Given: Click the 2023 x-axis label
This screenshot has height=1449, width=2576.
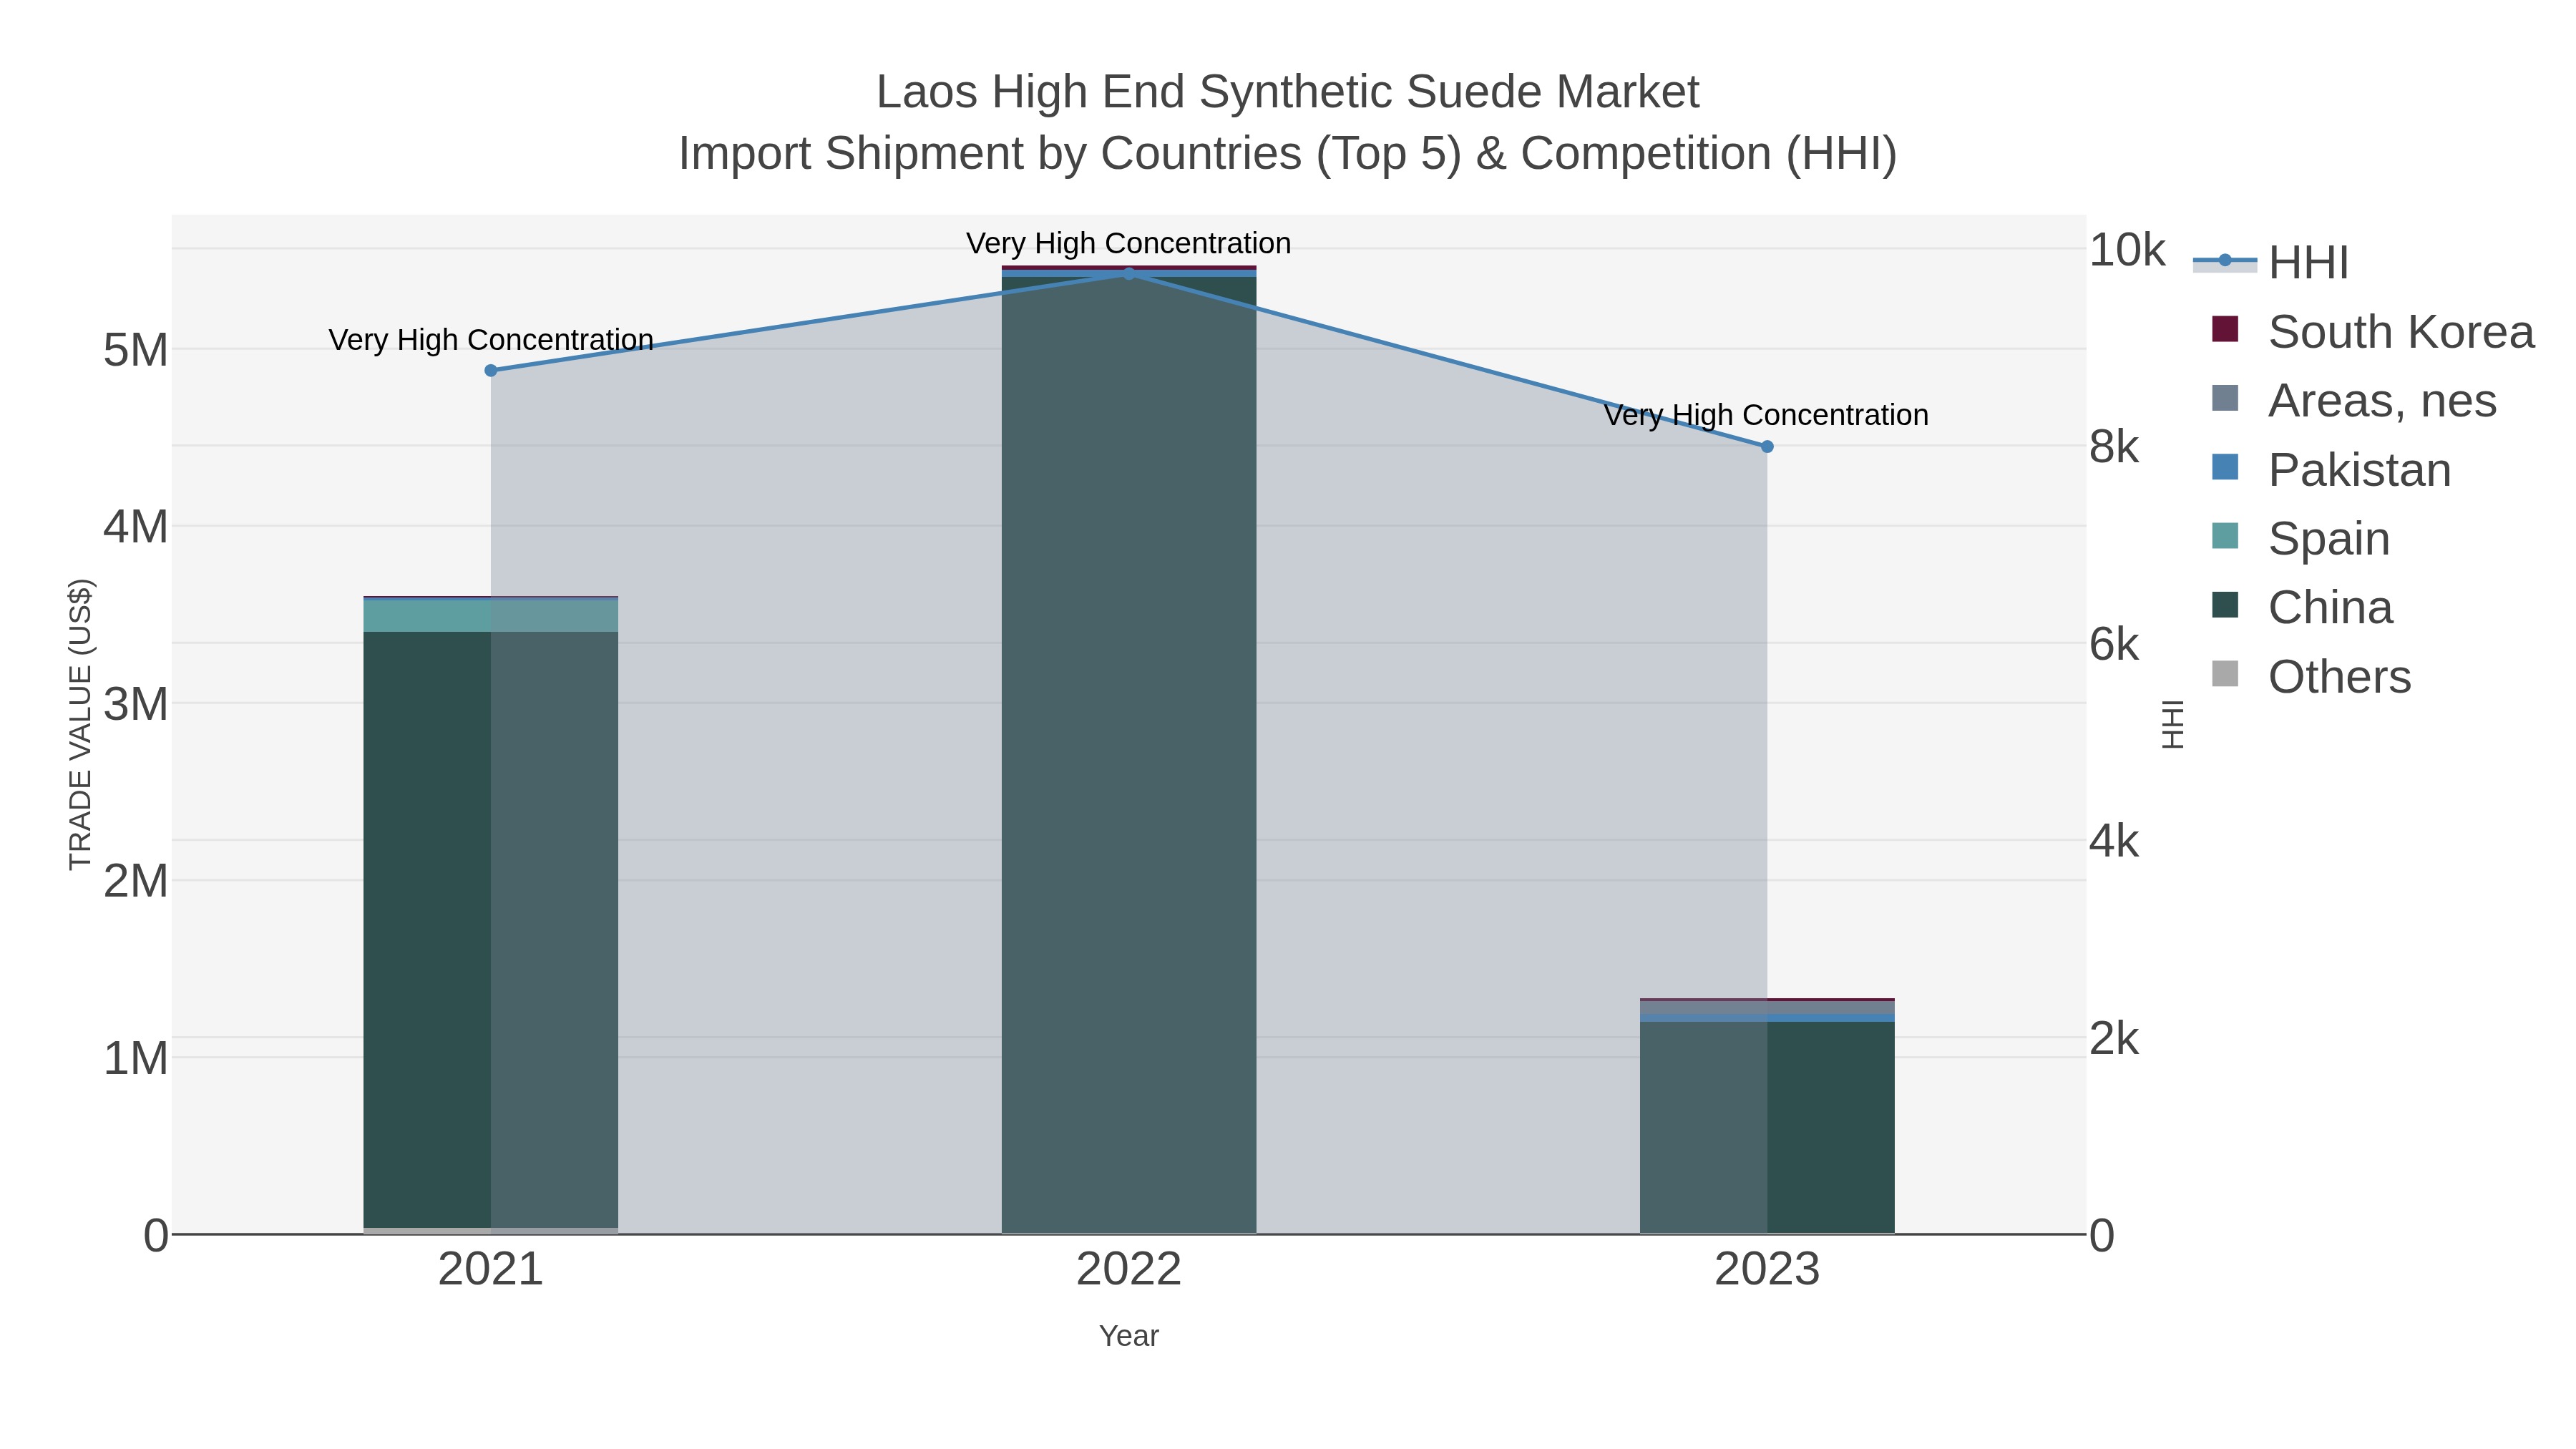Looking at the screenshot, I should pyautogui.click(x=1767, y=1270).
